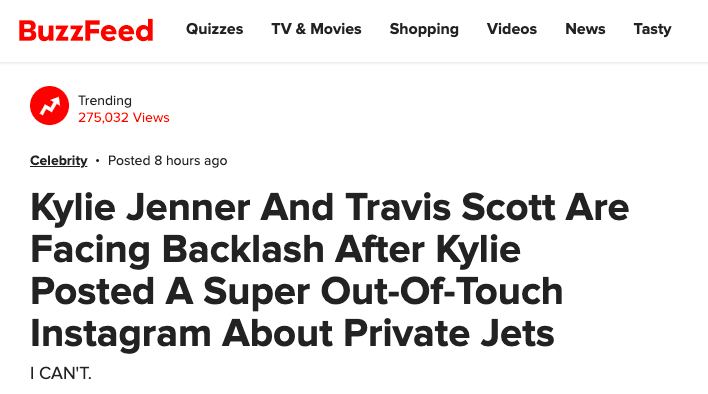708x394 pixels.
Task: Click the BuzzFeed logo
Action: coord(86,31)
